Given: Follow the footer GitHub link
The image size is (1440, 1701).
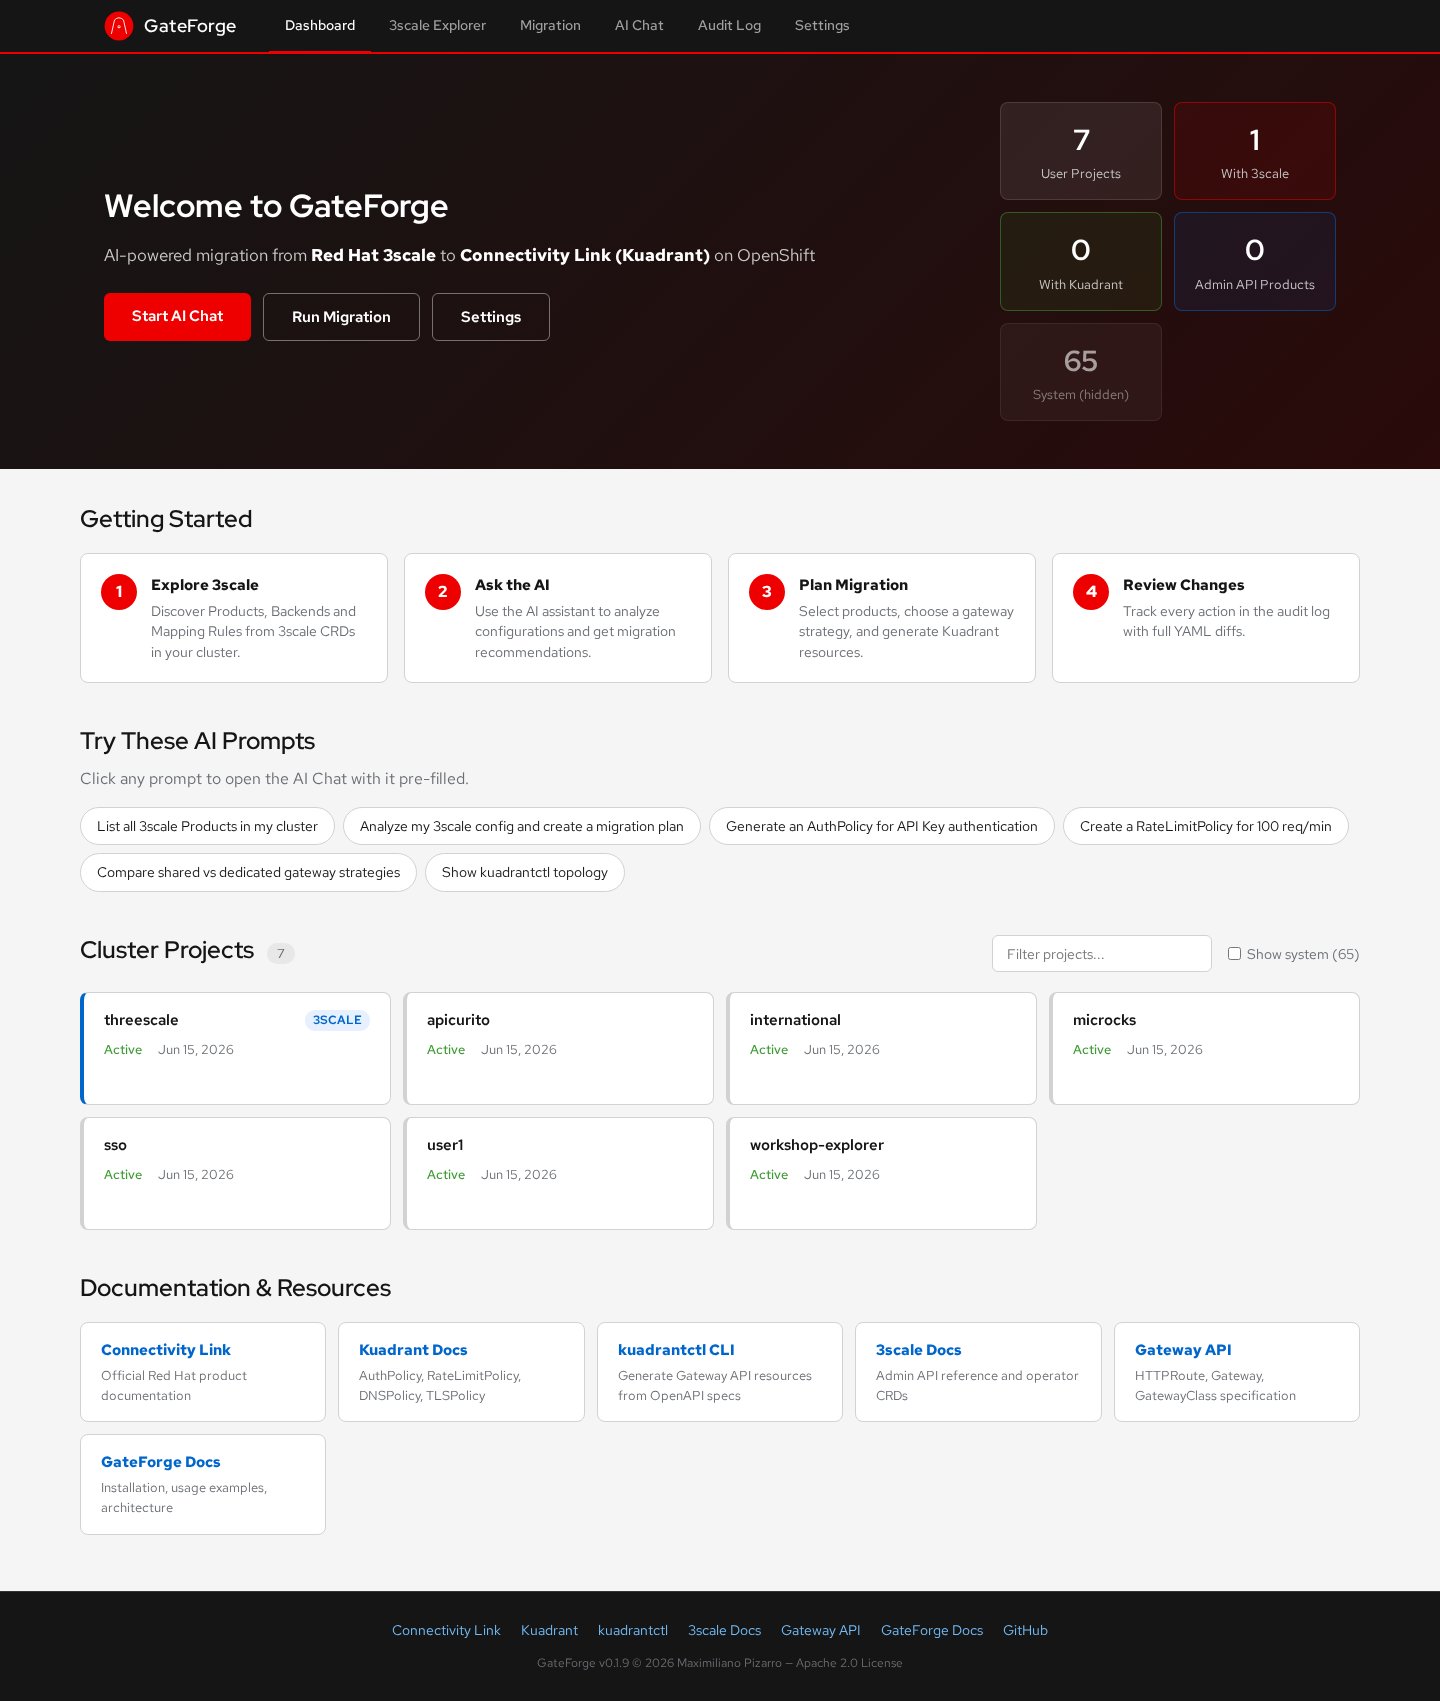Looking at the screenshot, I should click(1025, 1630).
